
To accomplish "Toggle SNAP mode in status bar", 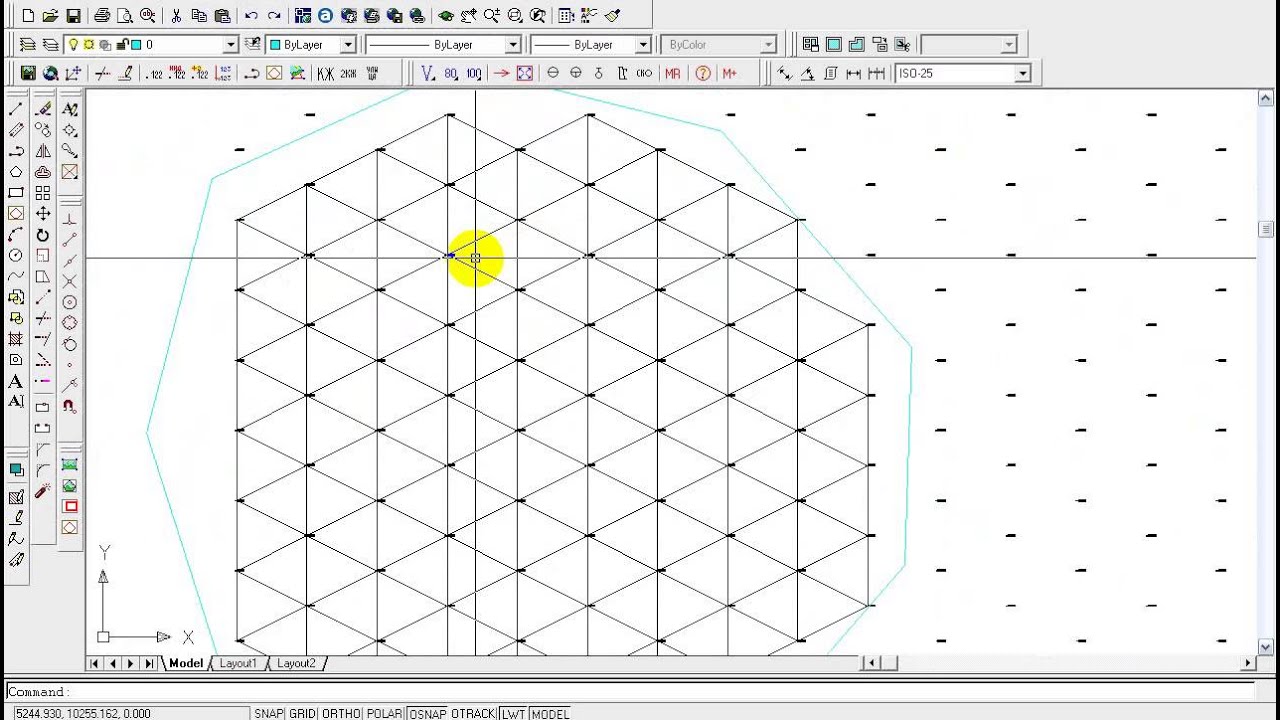I will pos(268,713).
